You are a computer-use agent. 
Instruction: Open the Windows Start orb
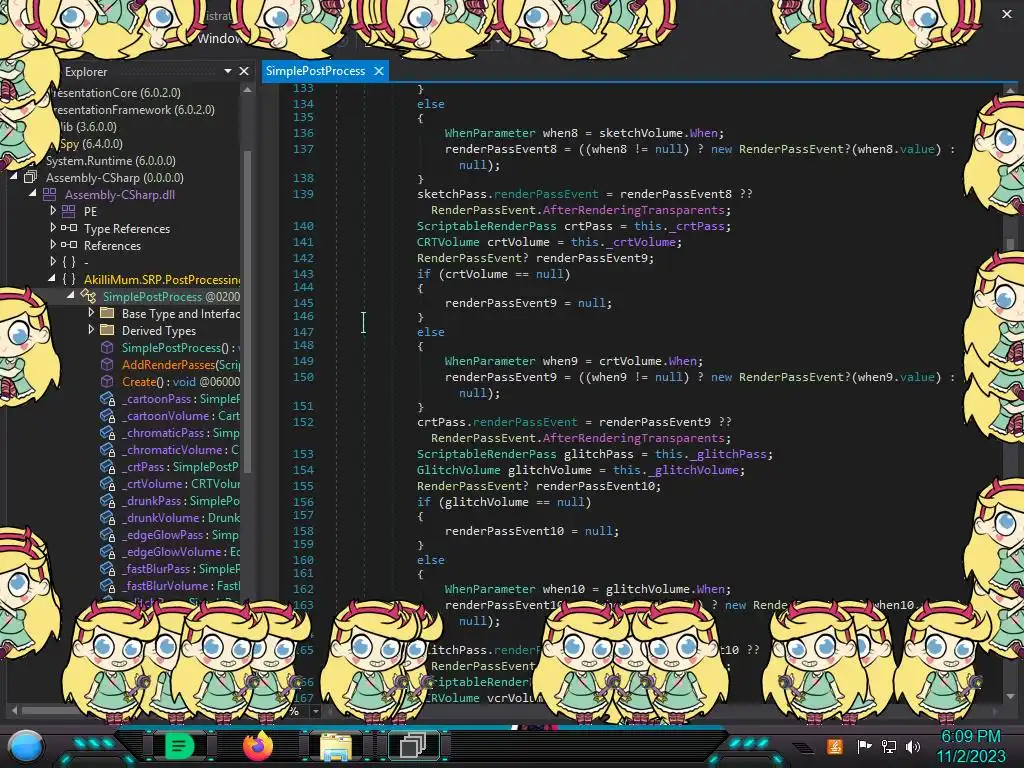point(25,746)
